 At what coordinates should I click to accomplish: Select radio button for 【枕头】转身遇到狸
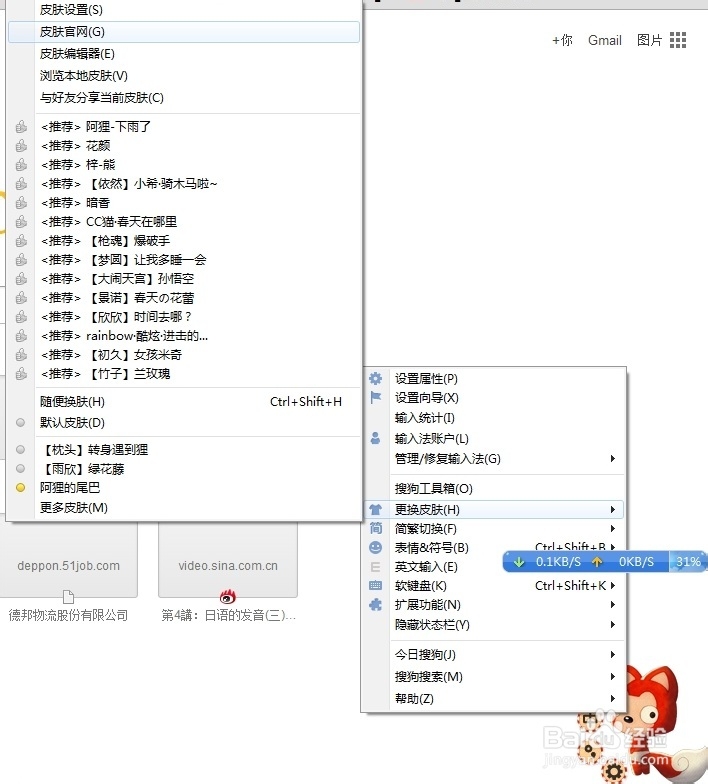click(20, 450)
